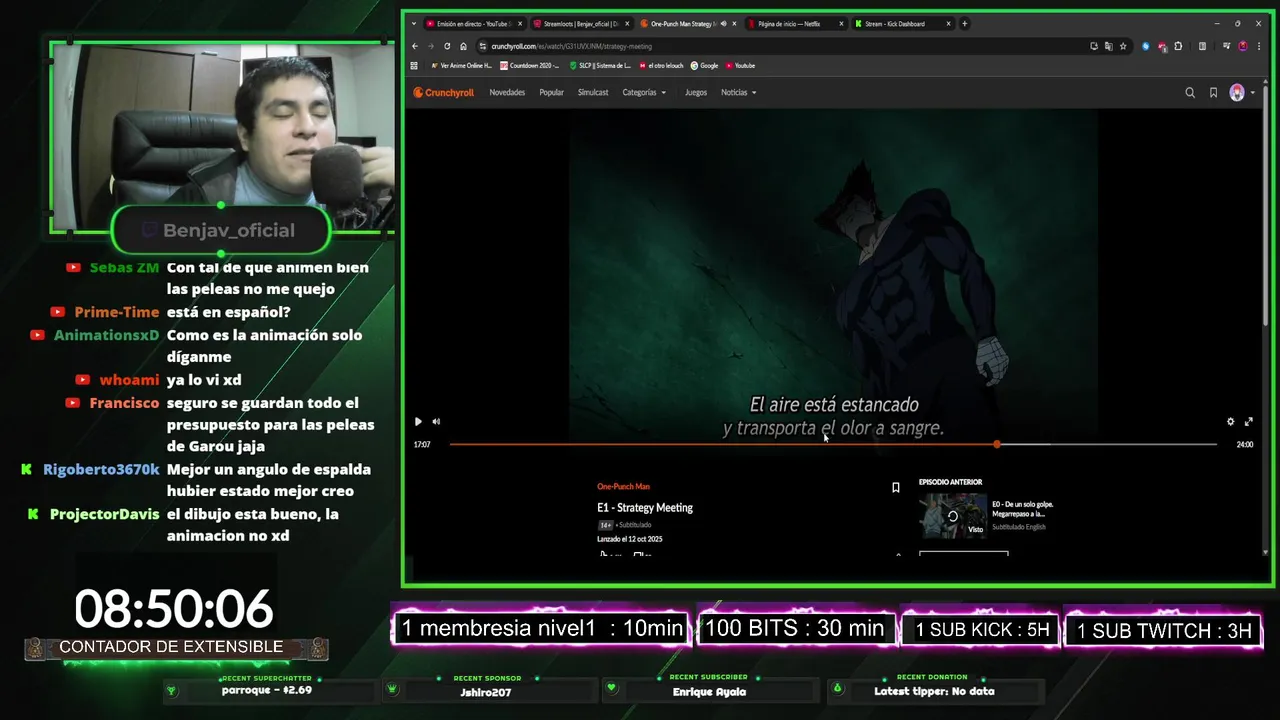Go back with the browser back arrow

[x=415, y=46]
